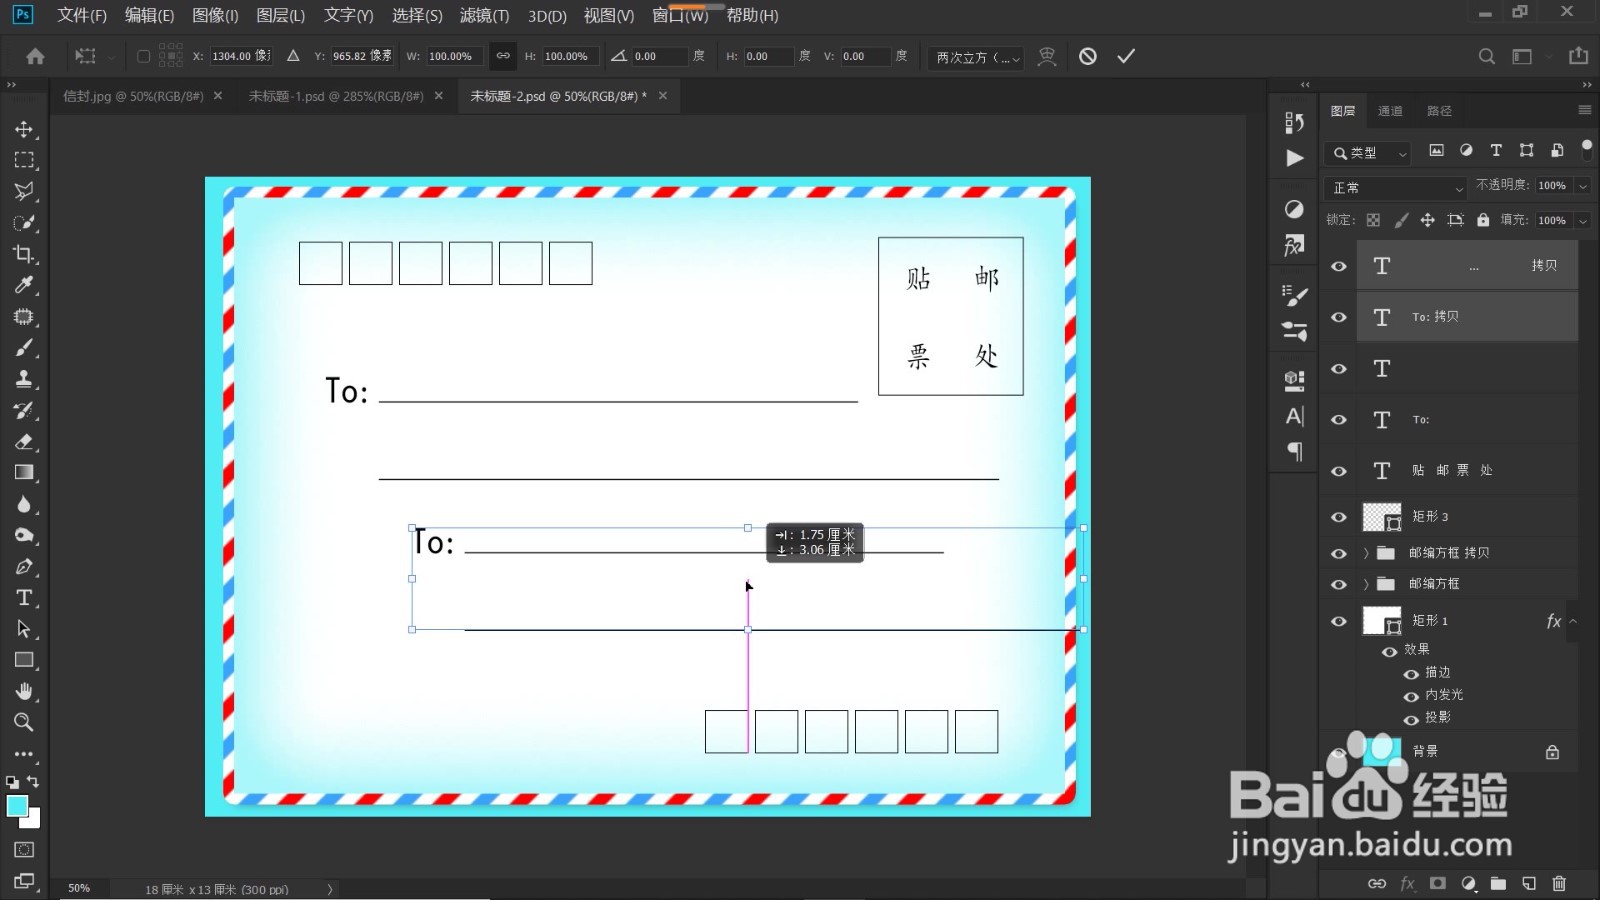Switch to 信封.jpg document tab
The image size is (1600, 900).
point(133,96)
